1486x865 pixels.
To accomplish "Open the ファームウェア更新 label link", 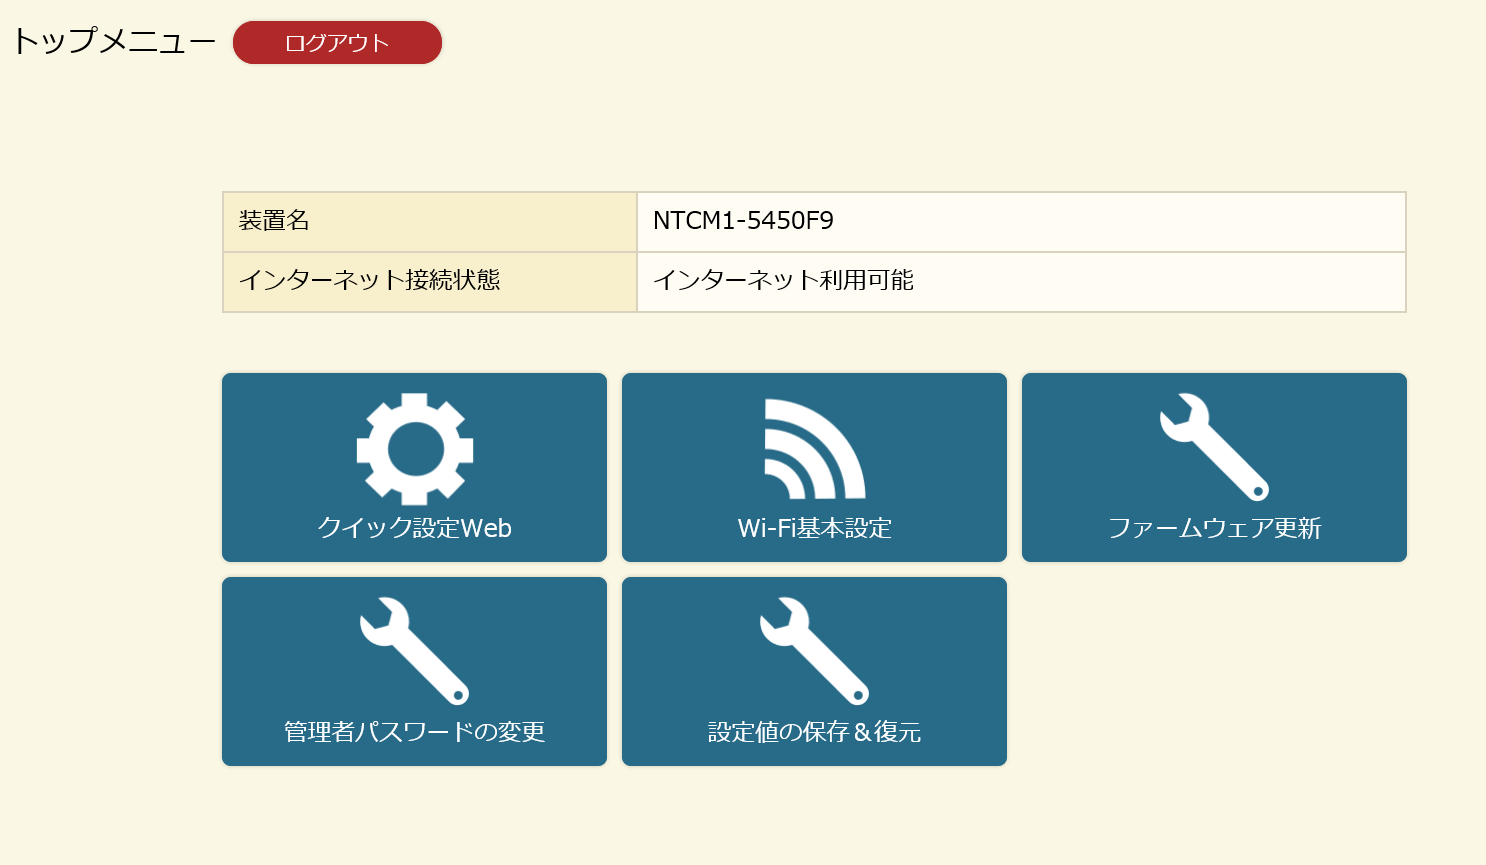I will click(x=1214, y=528).
